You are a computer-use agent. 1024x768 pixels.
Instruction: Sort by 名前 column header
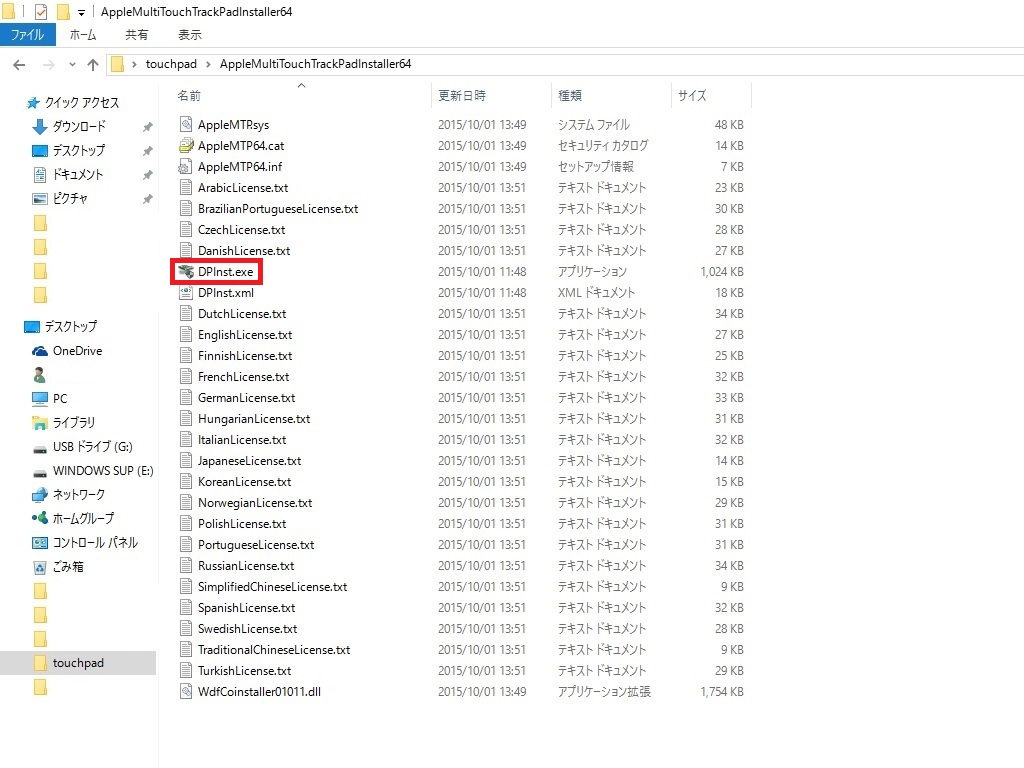click(x=189, y=95)
